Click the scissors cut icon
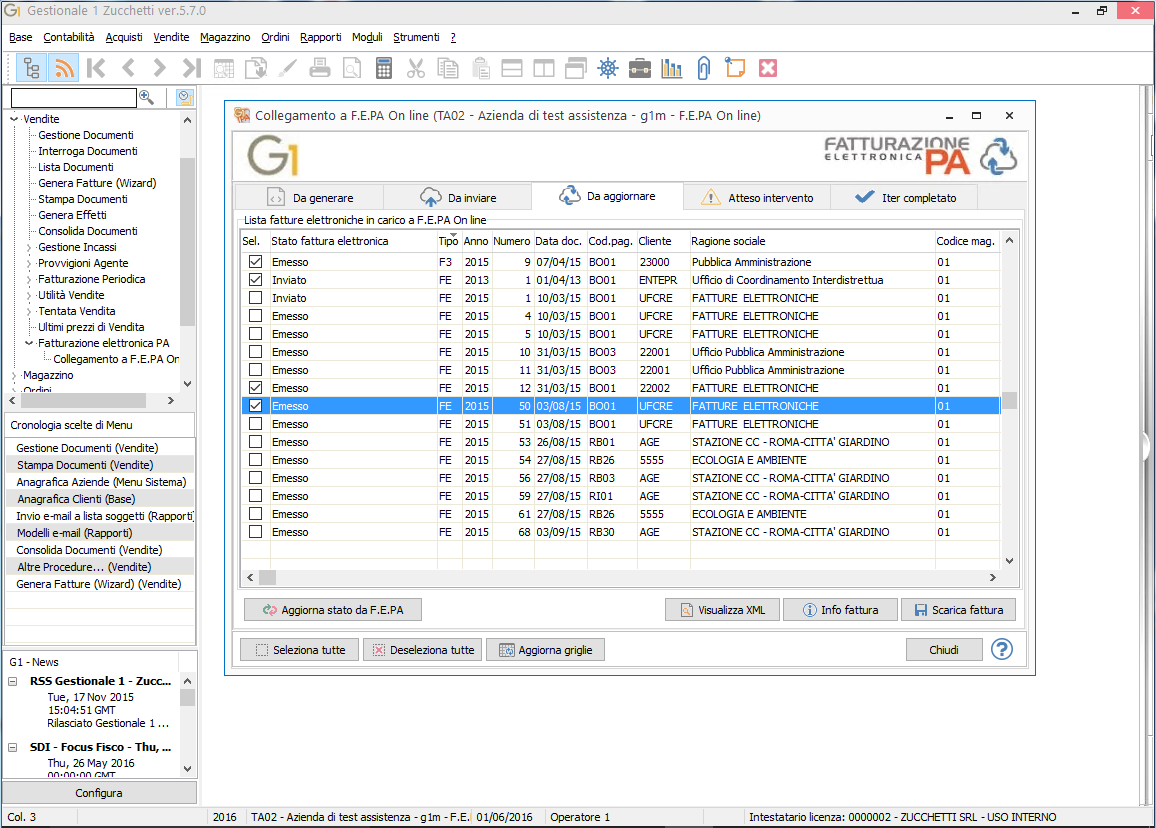Image resolution: width=1156 pixels, height=828 pixels. pos(416,69)
